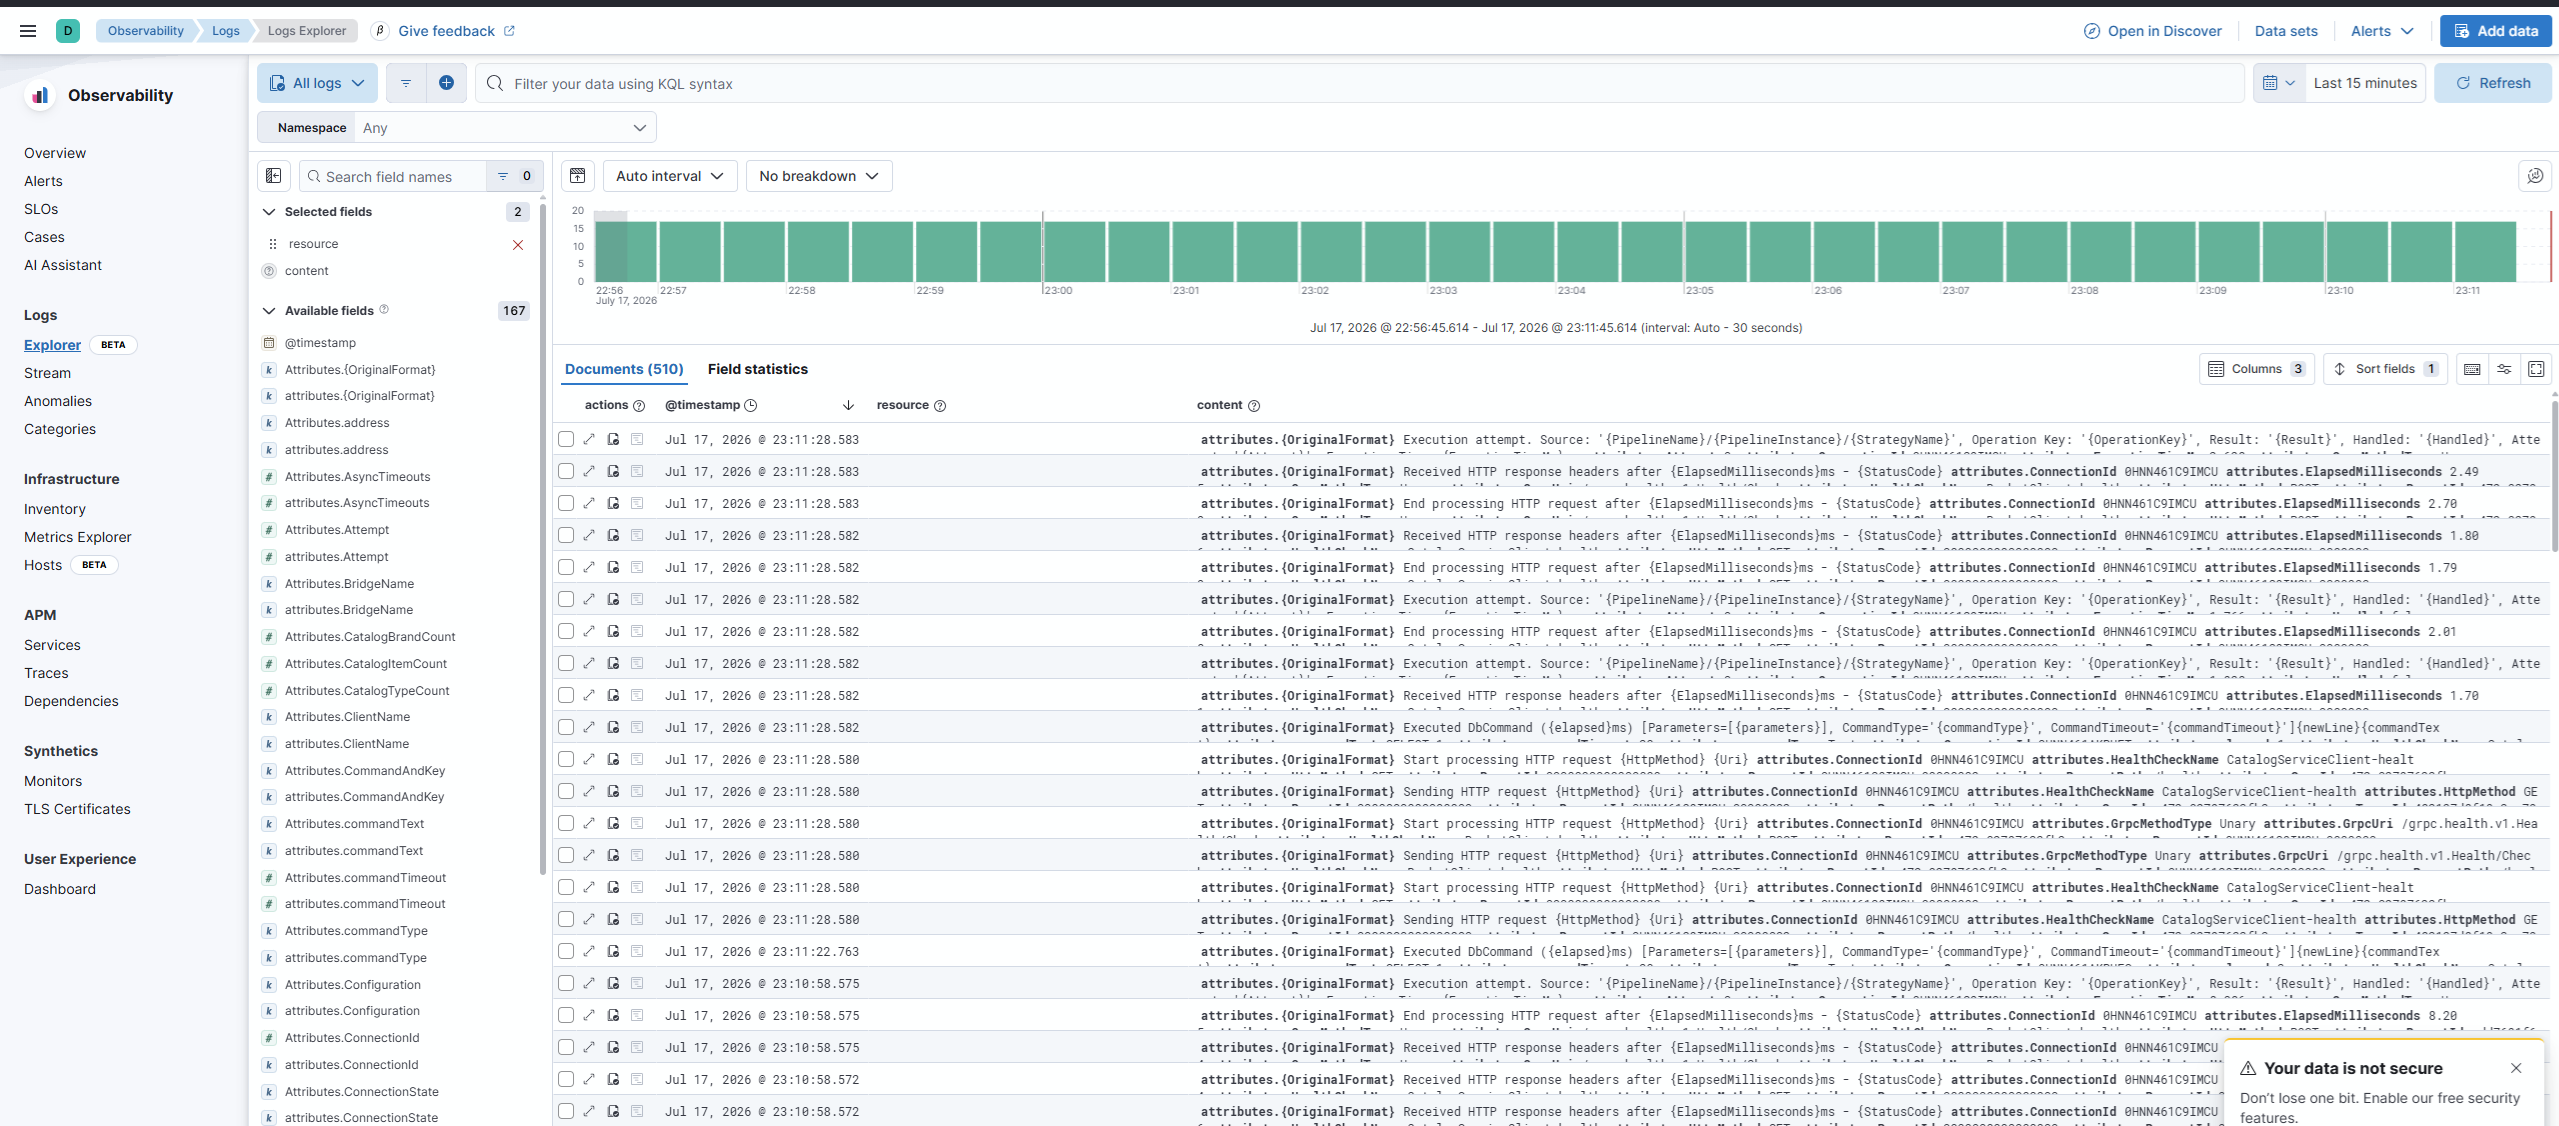Add the Attributes.BridgeName field
Image resolution: width=2559 pixels, height=1126 pixels.
[349, 584]
